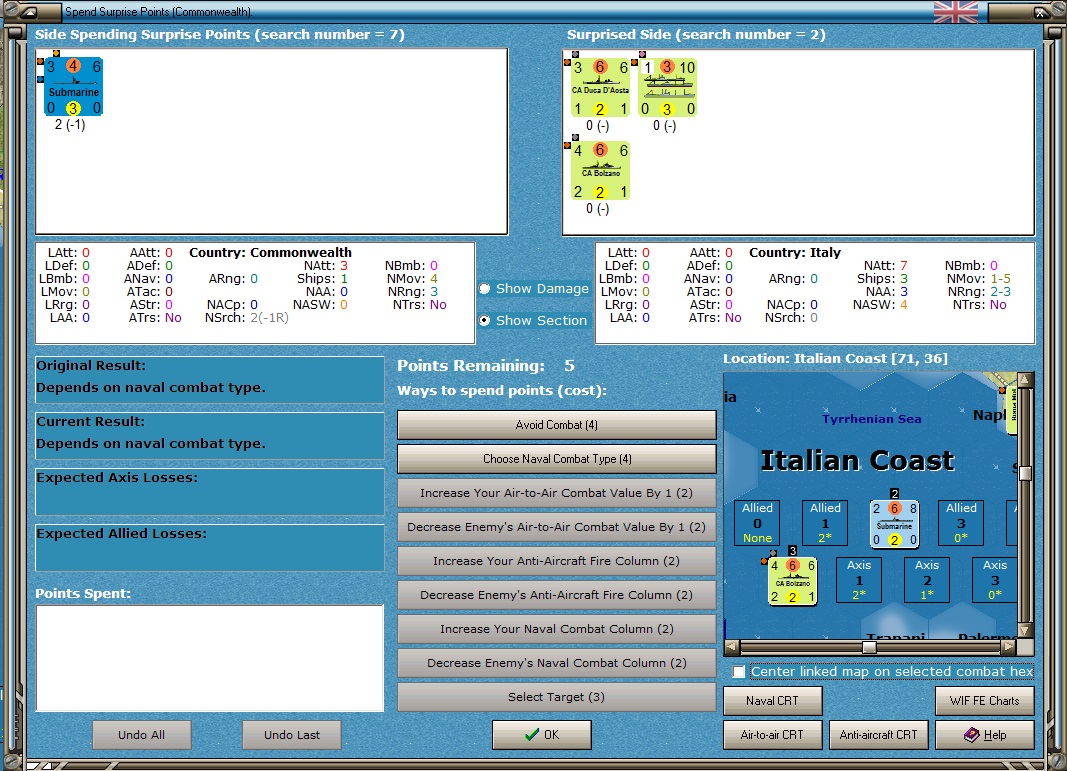The image size is (1067, 771).
Task: Click the British flag icon in title bar
Action: [x=955, y=12]
